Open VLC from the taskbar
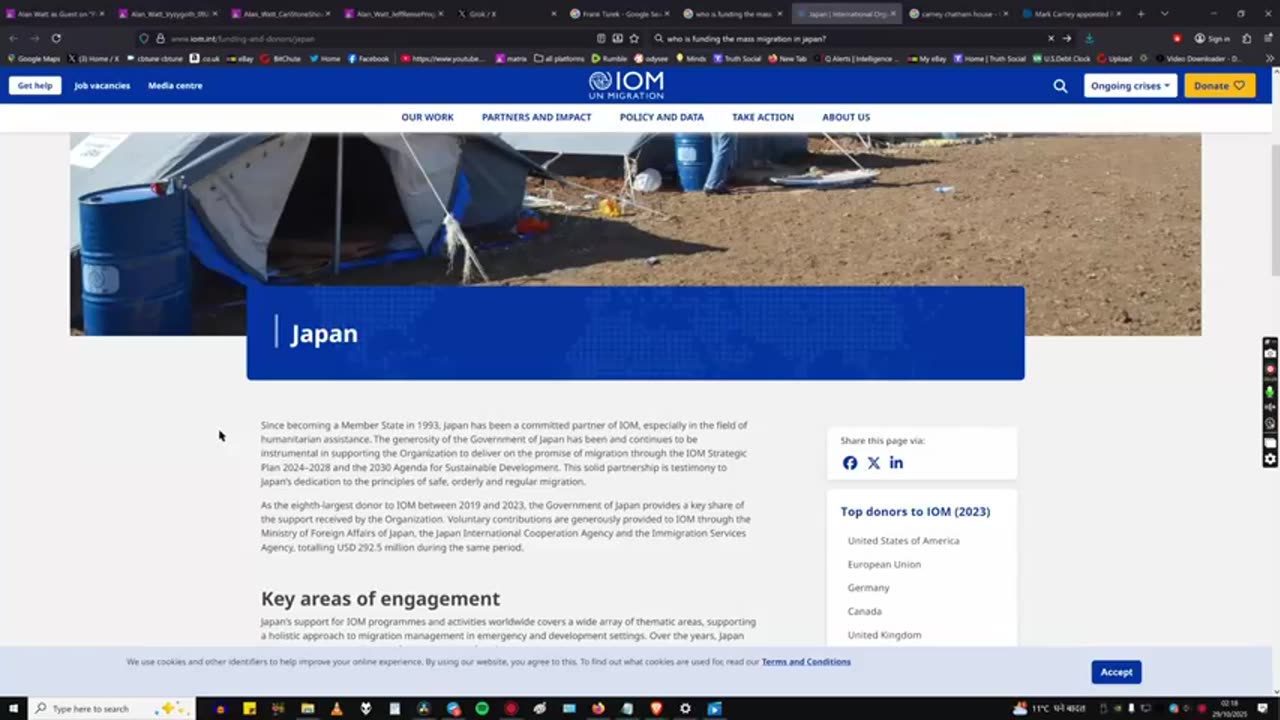The image size is (1280, 720). point(337,708)
